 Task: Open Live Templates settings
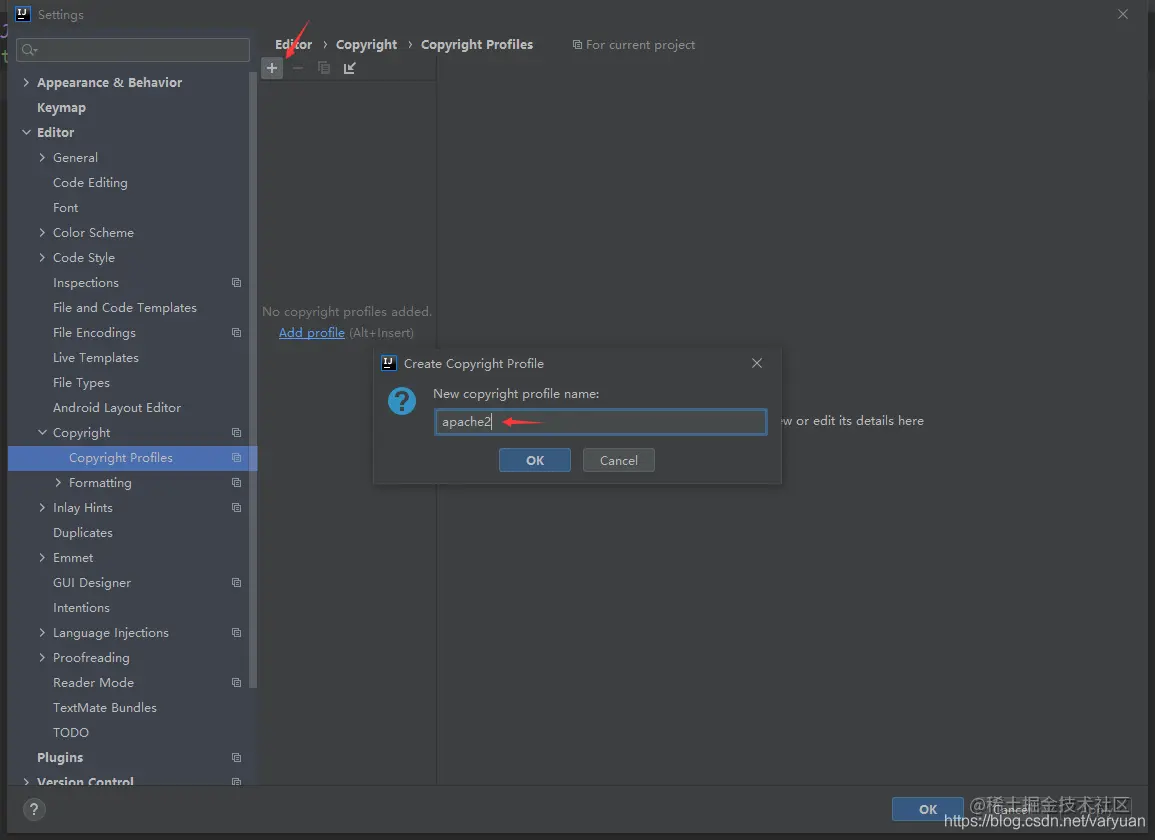pyautogui.click(x=96, y=357)
